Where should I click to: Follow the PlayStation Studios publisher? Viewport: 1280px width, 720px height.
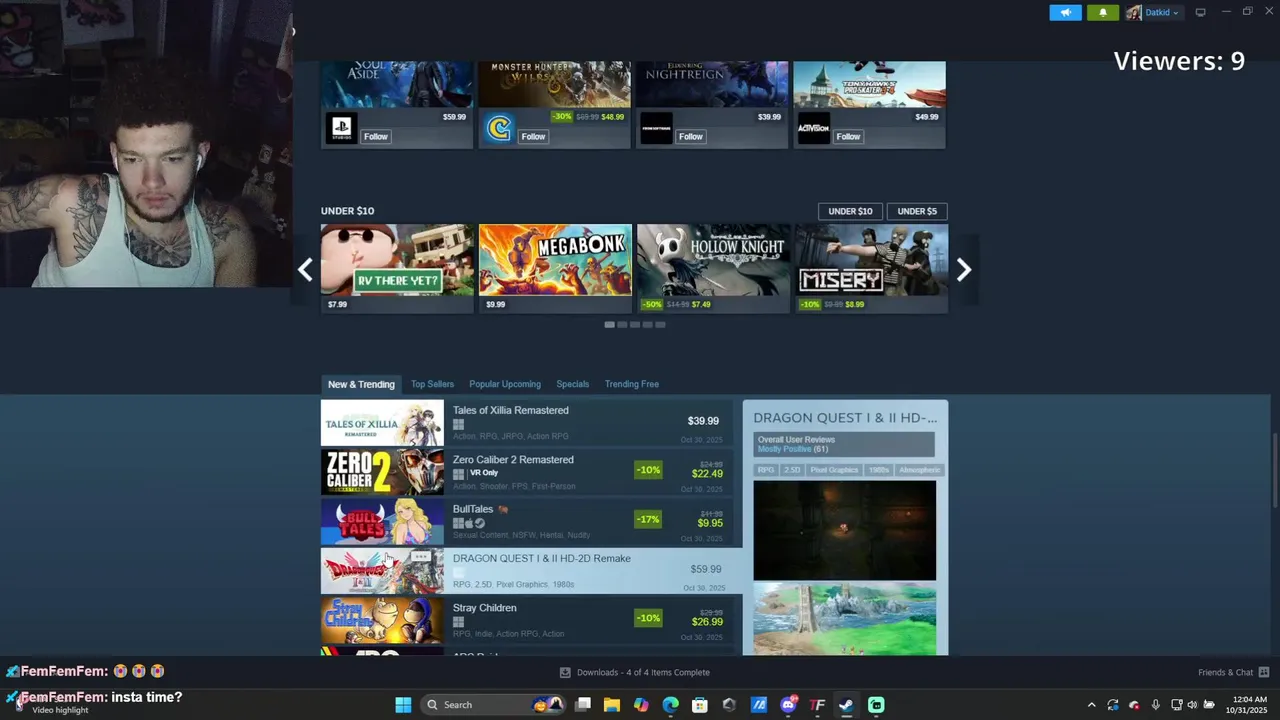(376, 136)
